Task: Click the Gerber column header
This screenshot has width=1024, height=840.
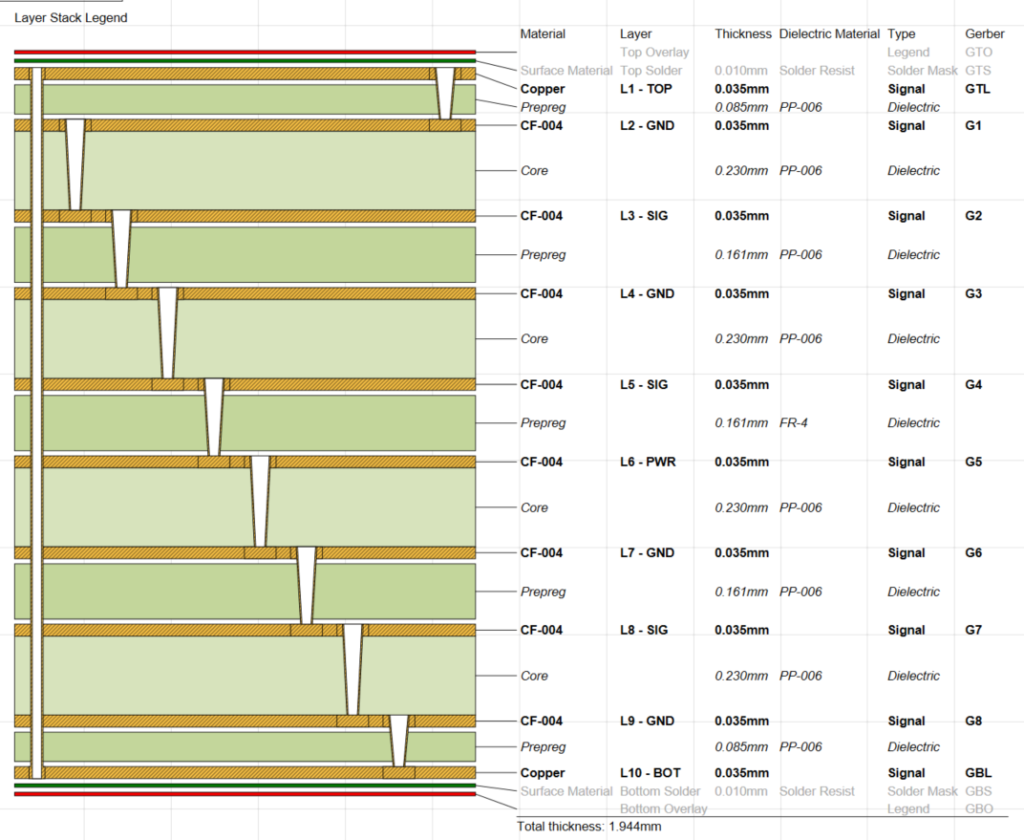Action: click(x=984, y=34)
